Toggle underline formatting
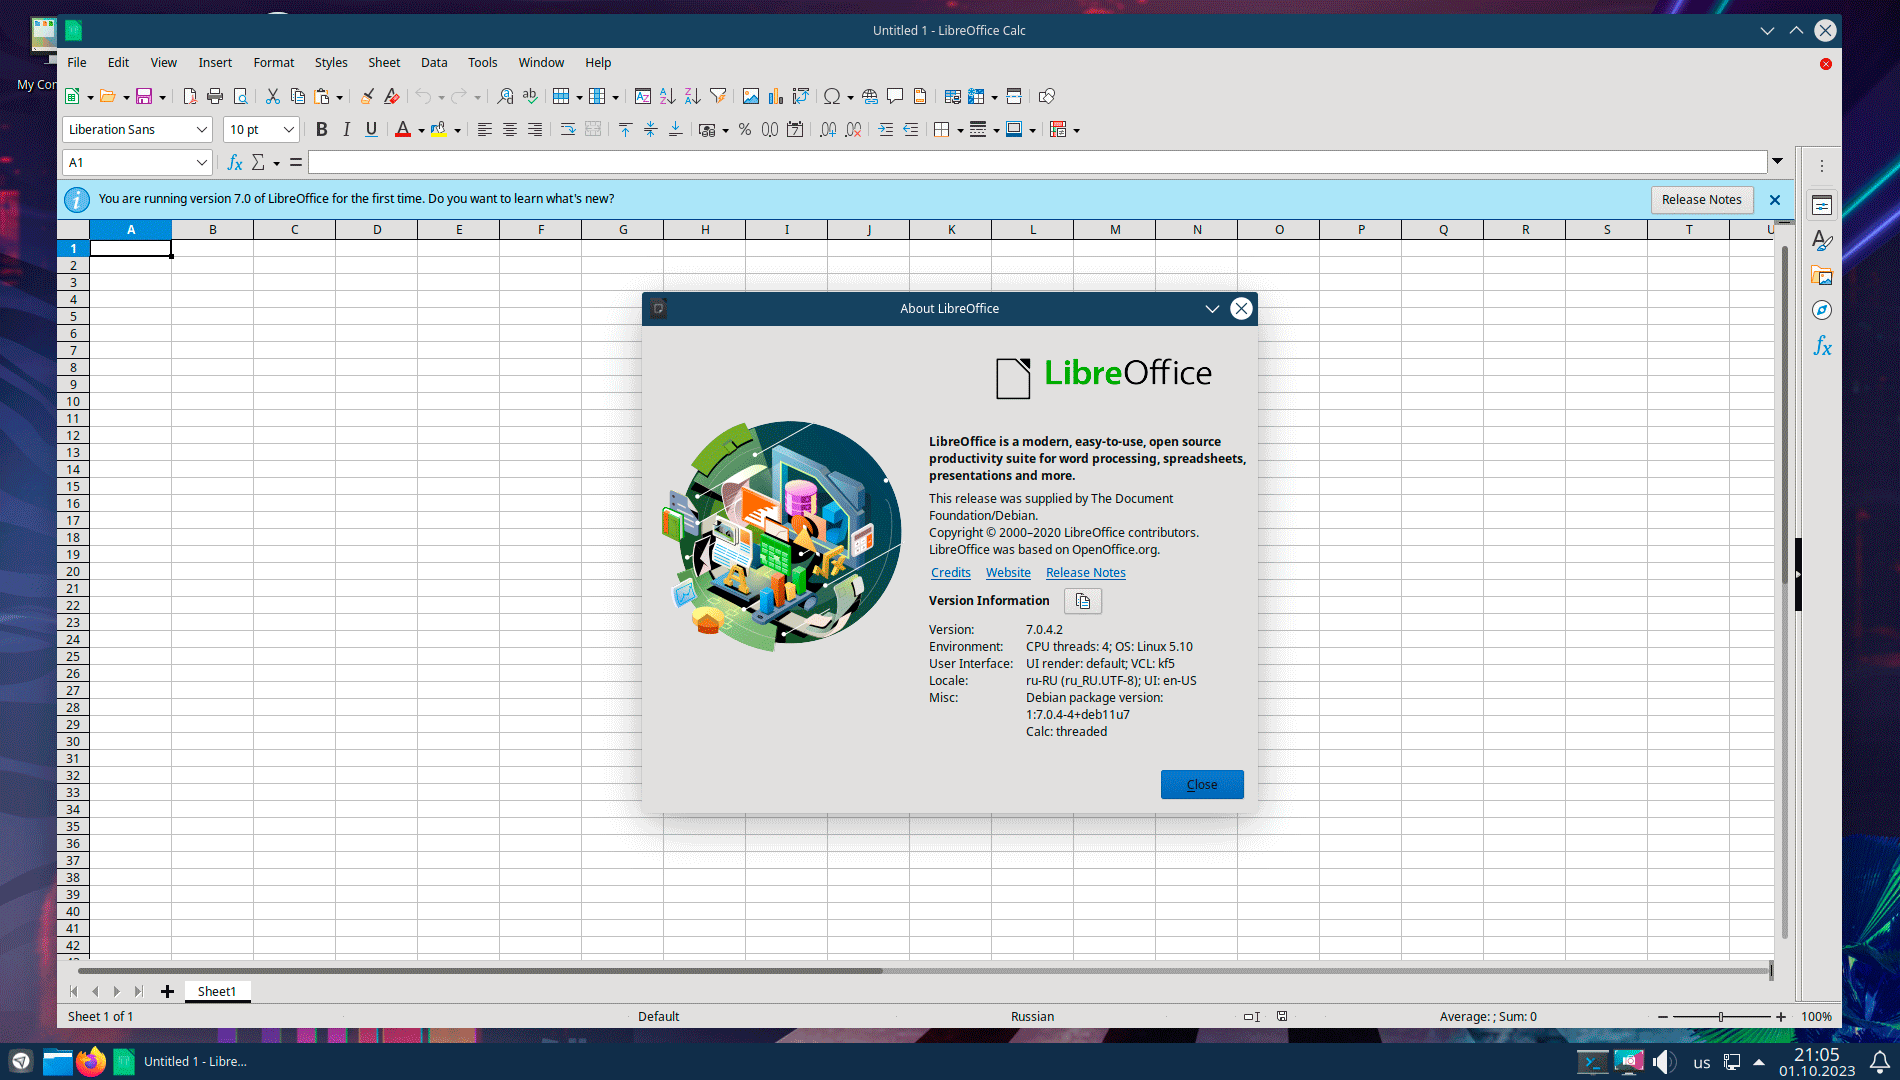The image size is (1900, 1080). click(x=371, y=129)
